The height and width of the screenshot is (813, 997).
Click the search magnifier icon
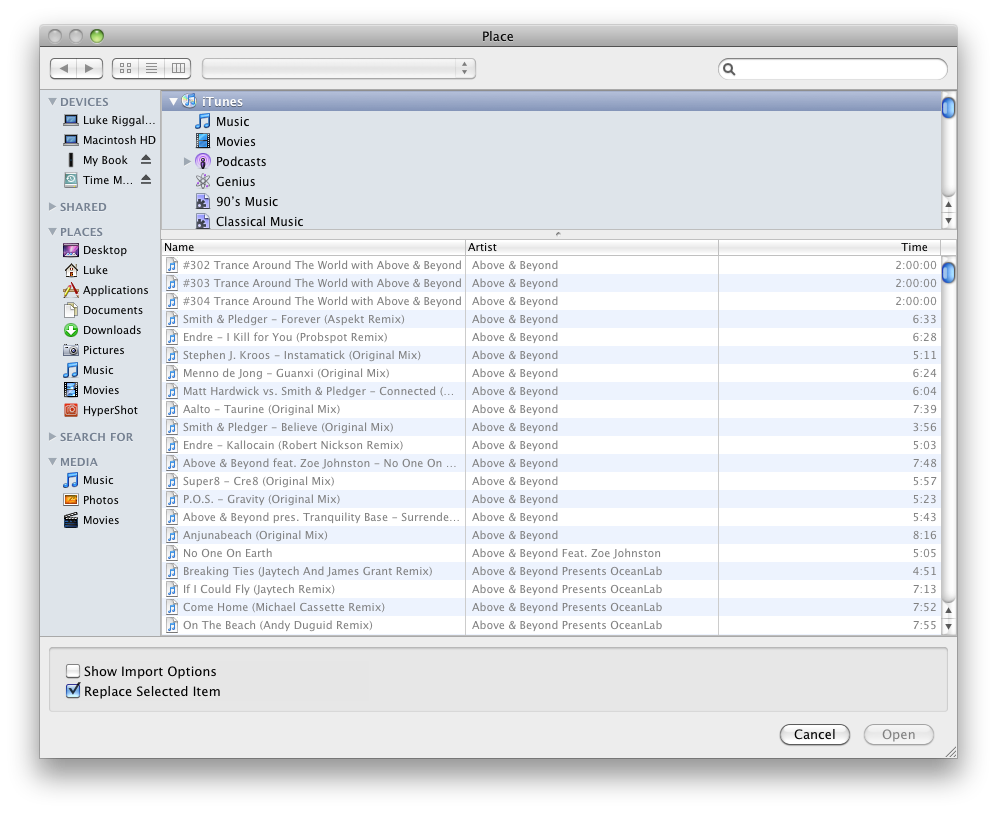(x=729, y=69)
